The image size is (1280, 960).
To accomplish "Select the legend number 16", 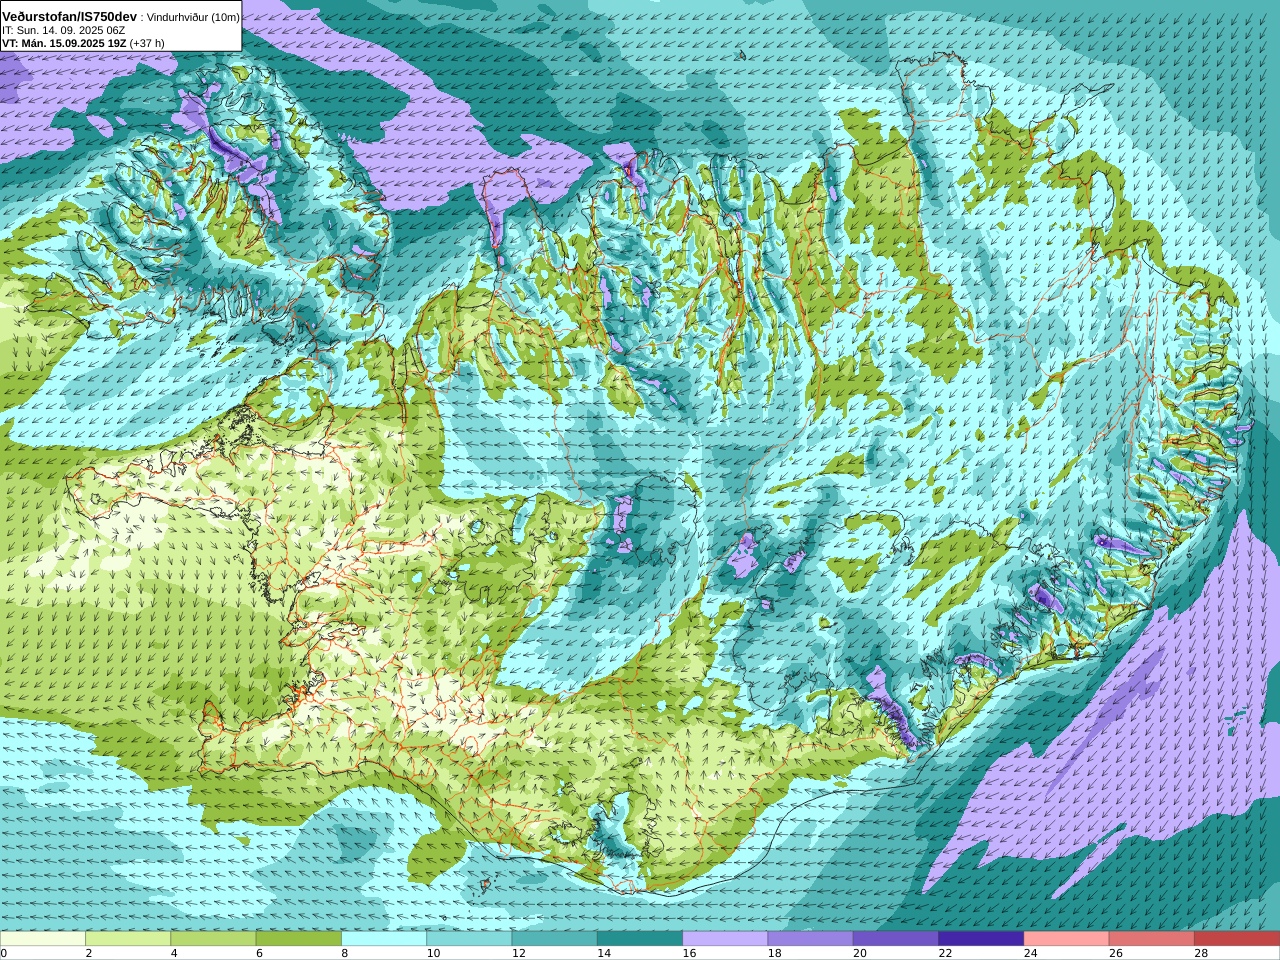I will tap(689, 953).
